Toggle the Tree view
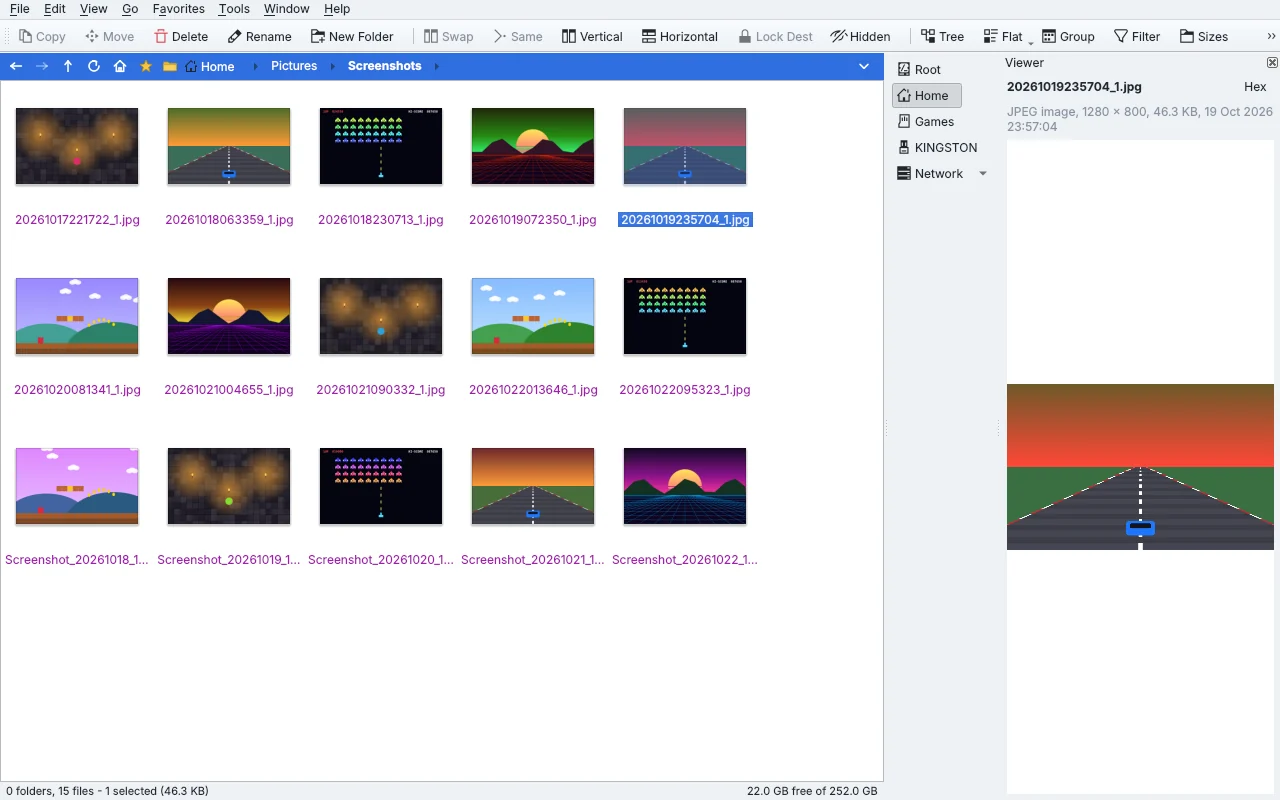The image size is (1280, 800). (942, 36)
